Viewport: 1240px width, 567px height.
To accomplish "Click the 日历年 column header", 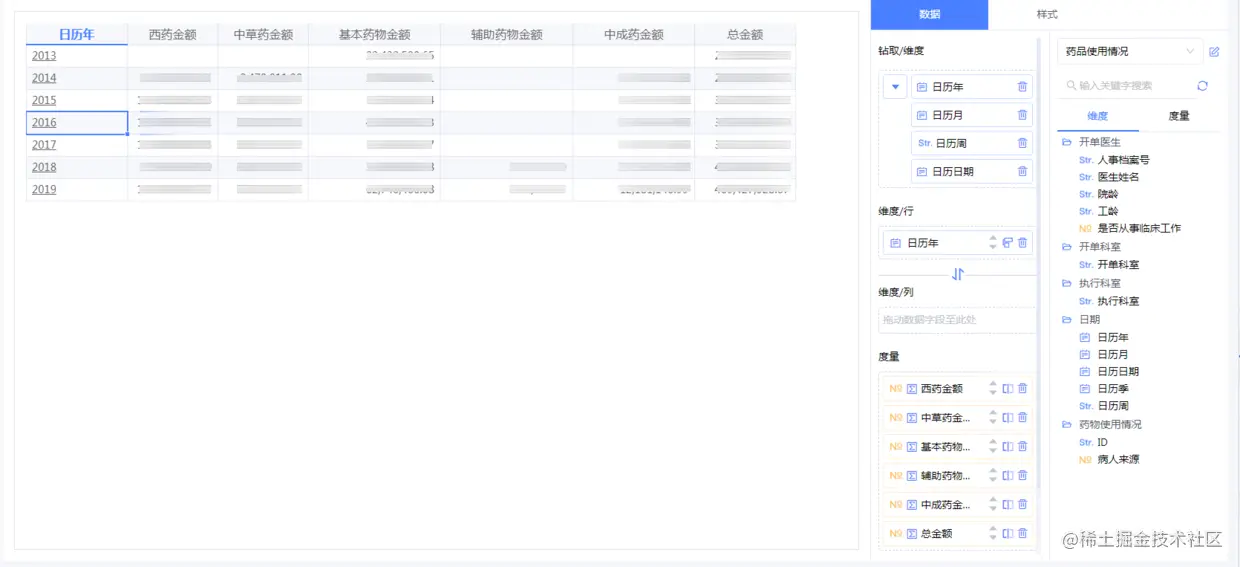I will coord(77,35).
